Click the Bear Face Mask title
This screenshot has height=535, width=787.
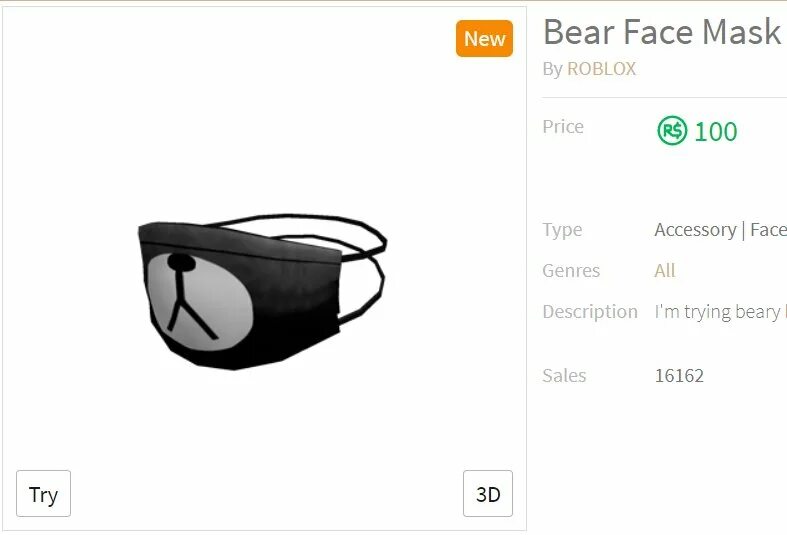point(662,32)
